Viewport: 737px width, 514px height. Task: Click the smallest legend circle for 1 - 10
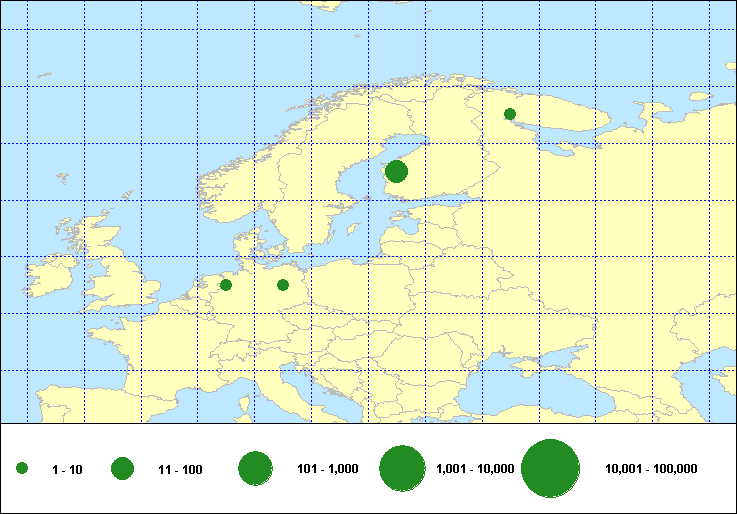(x=22, y=469)
